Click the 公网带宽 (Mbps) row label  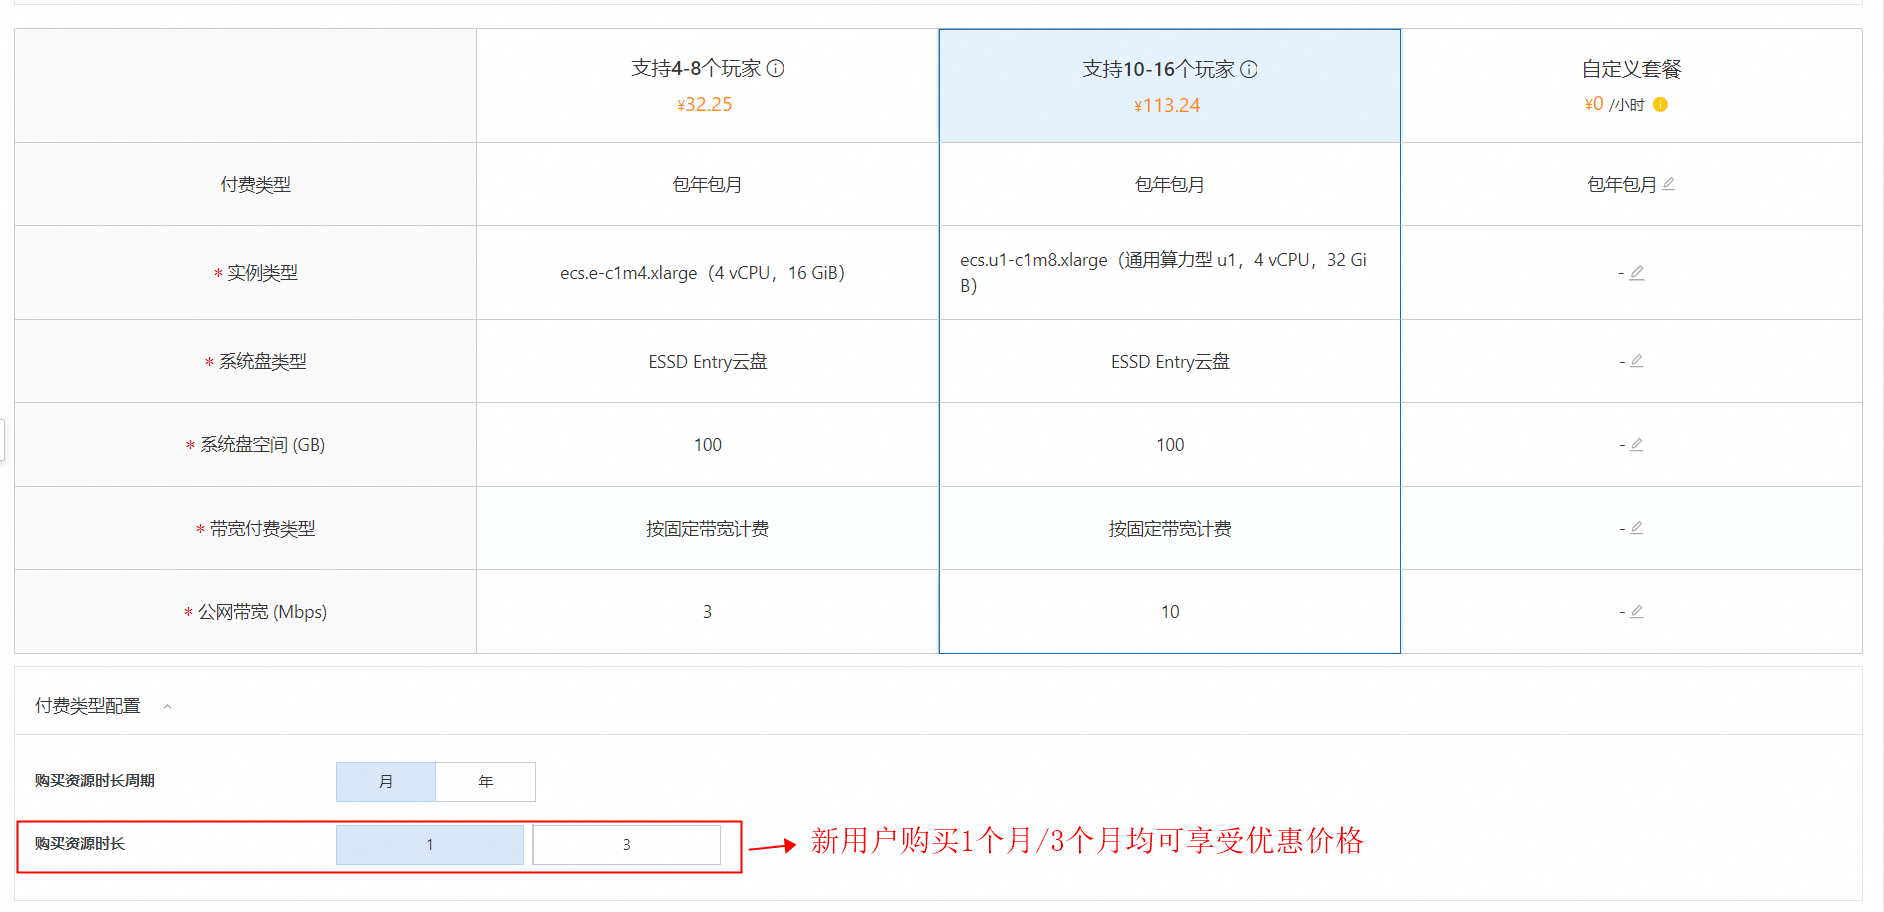click(262, 611)
